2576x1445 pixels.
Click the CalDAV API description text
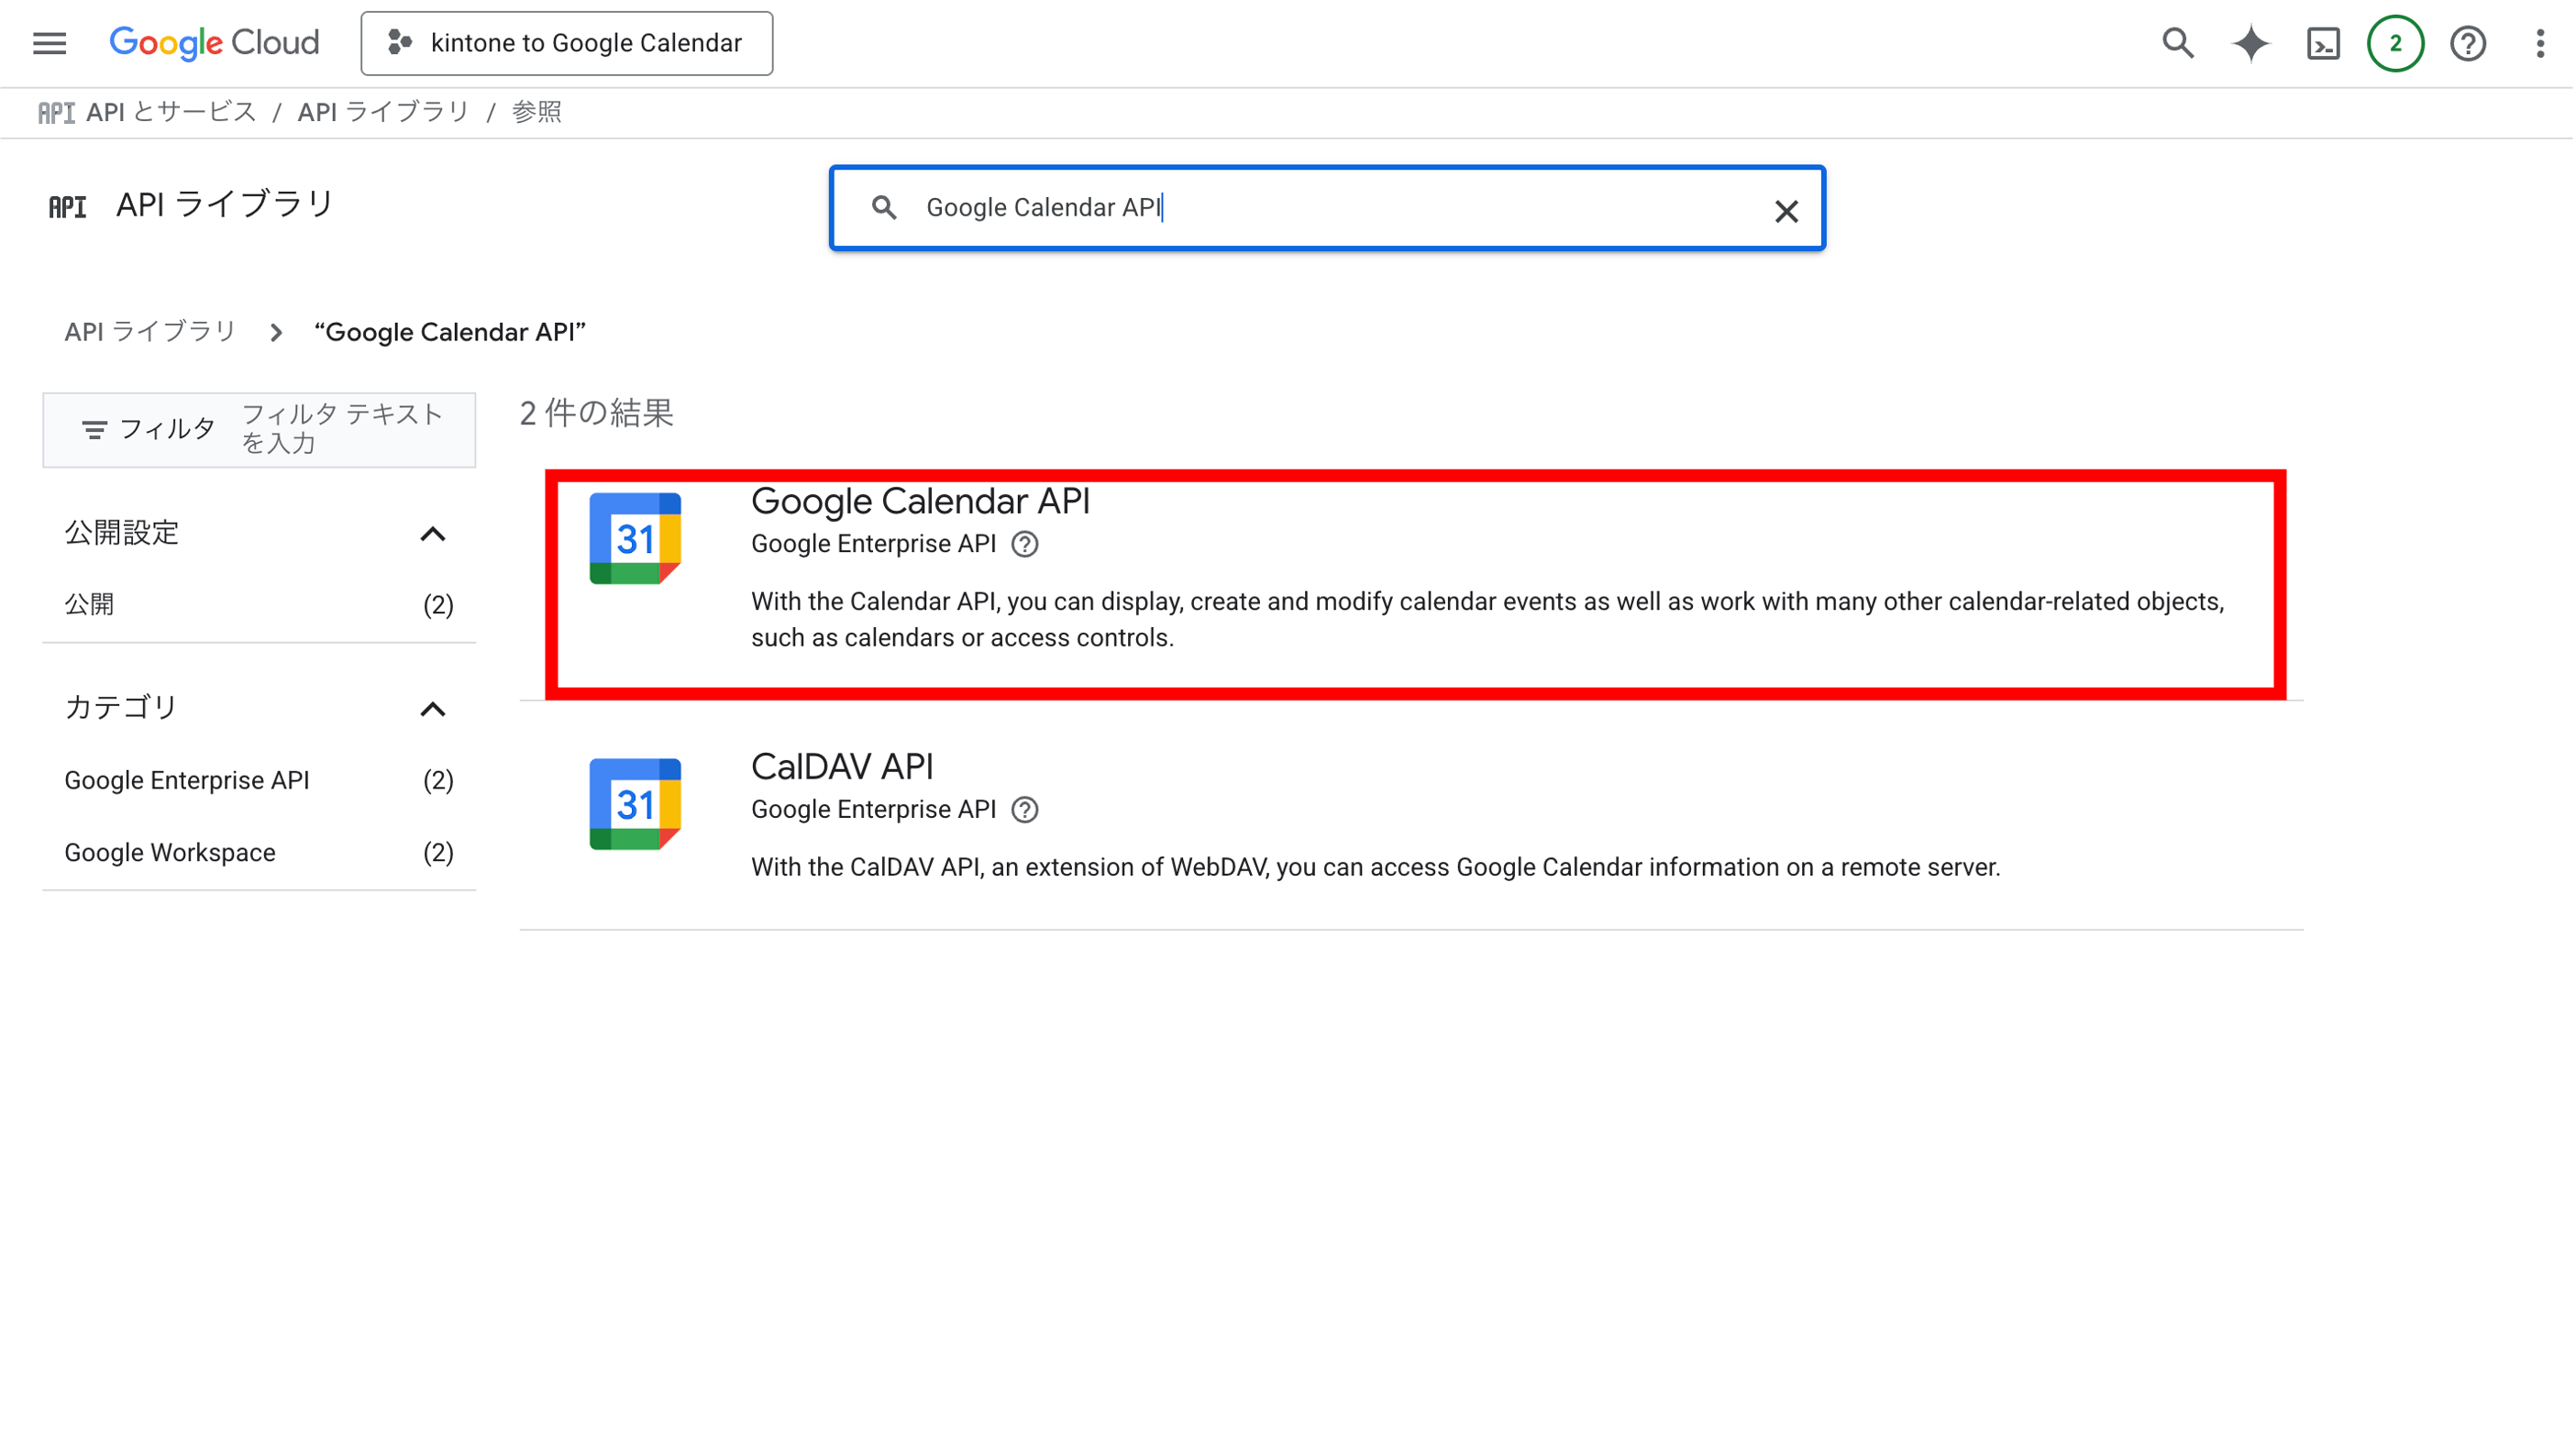click(x=1376, y=867)
